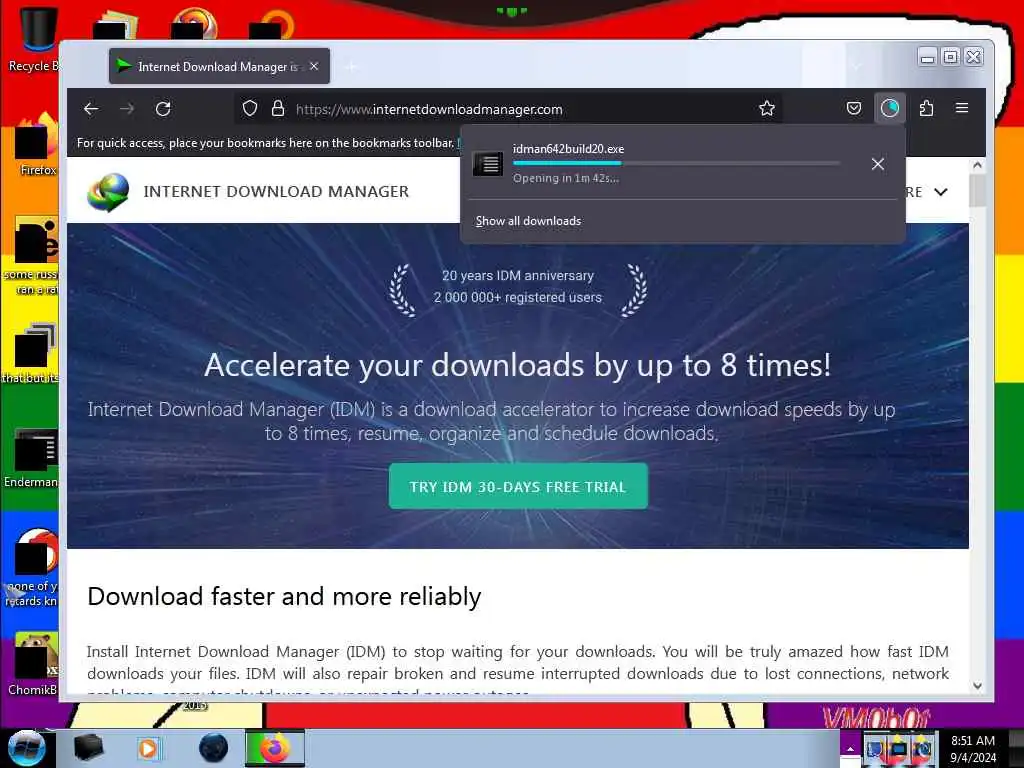1024x768 pixels.
Task: Click the idman642build20.exe file icon
Action: [x=488, y=164]
